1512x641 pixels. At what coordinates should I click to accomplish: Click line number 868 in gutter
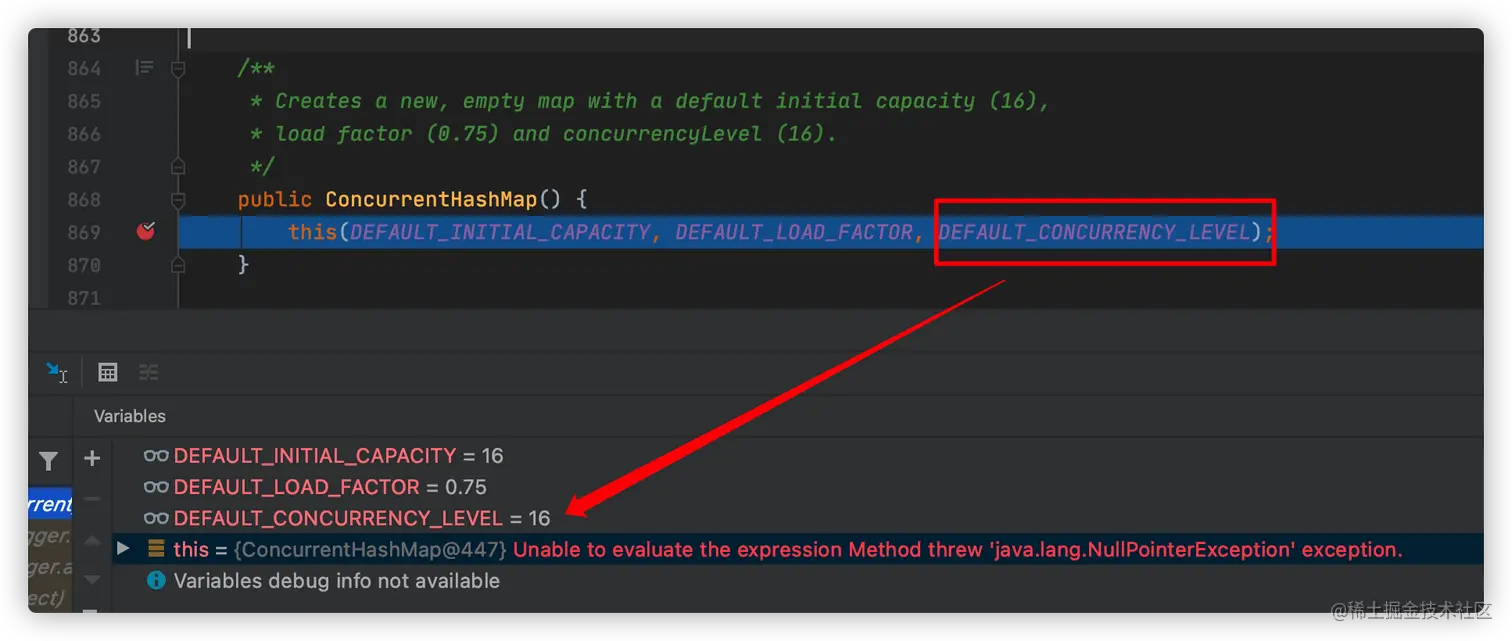pyautogui.click(x=84, y=200)
